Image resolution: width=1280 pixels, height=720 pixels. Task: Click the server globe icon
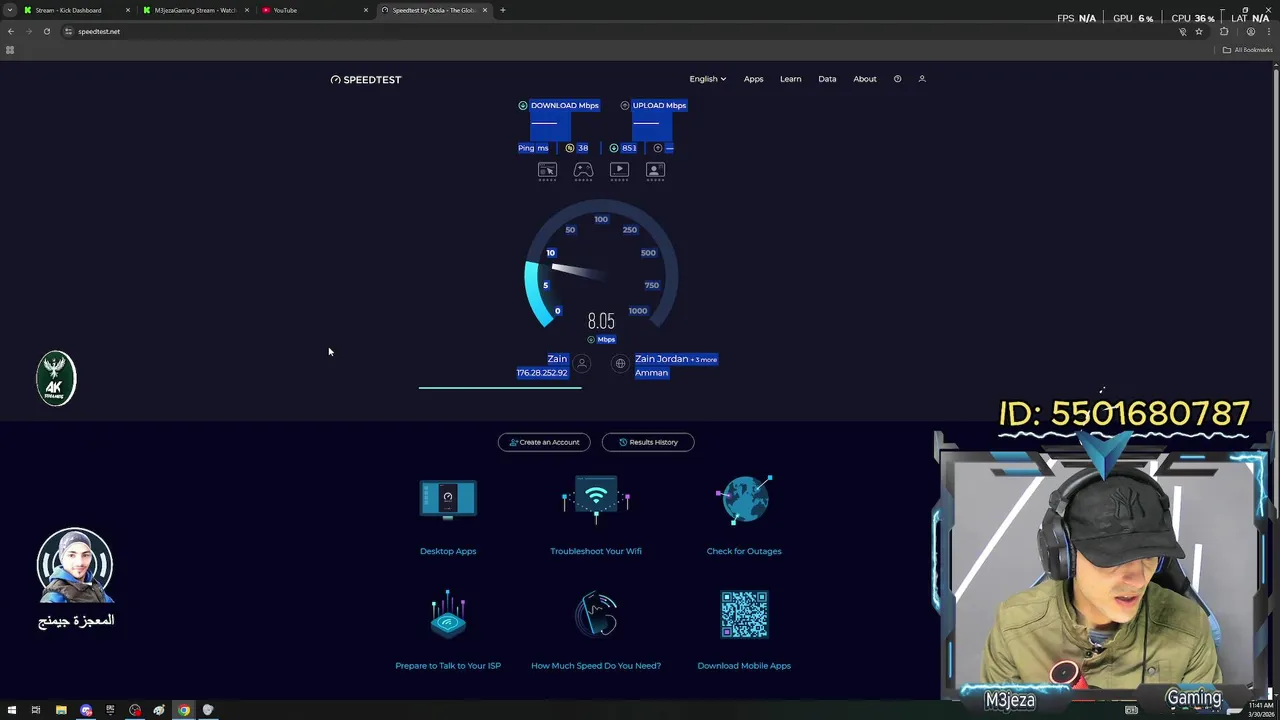click(620, 365)
